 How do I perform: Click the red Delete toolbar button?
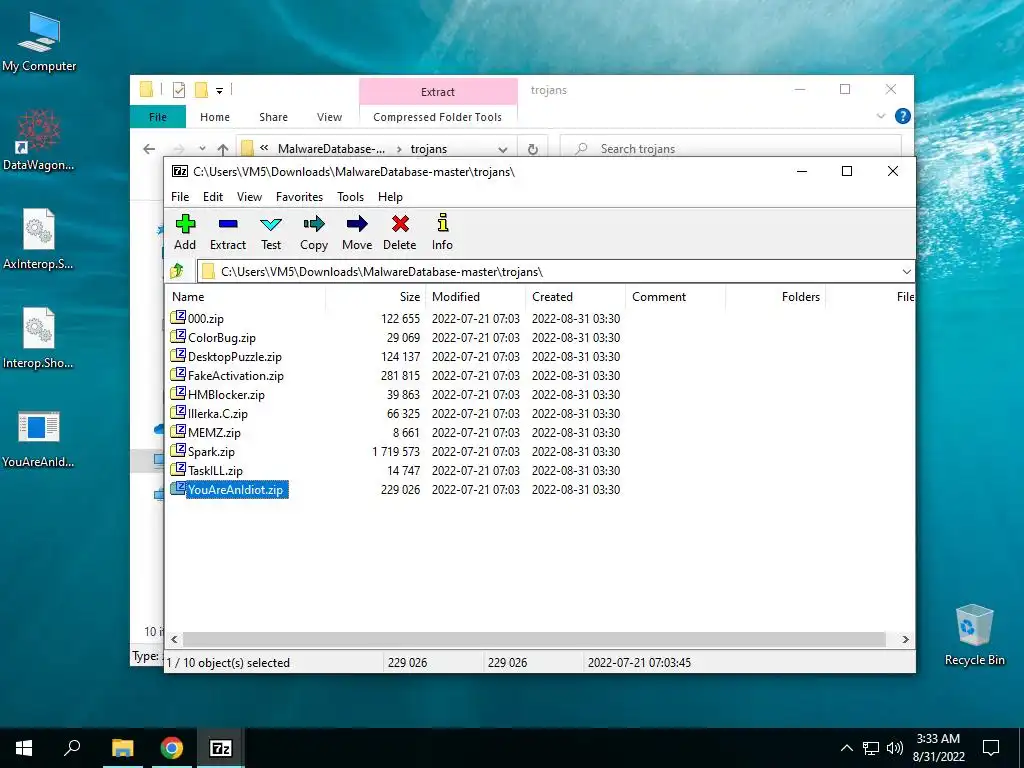click(400, 232)
